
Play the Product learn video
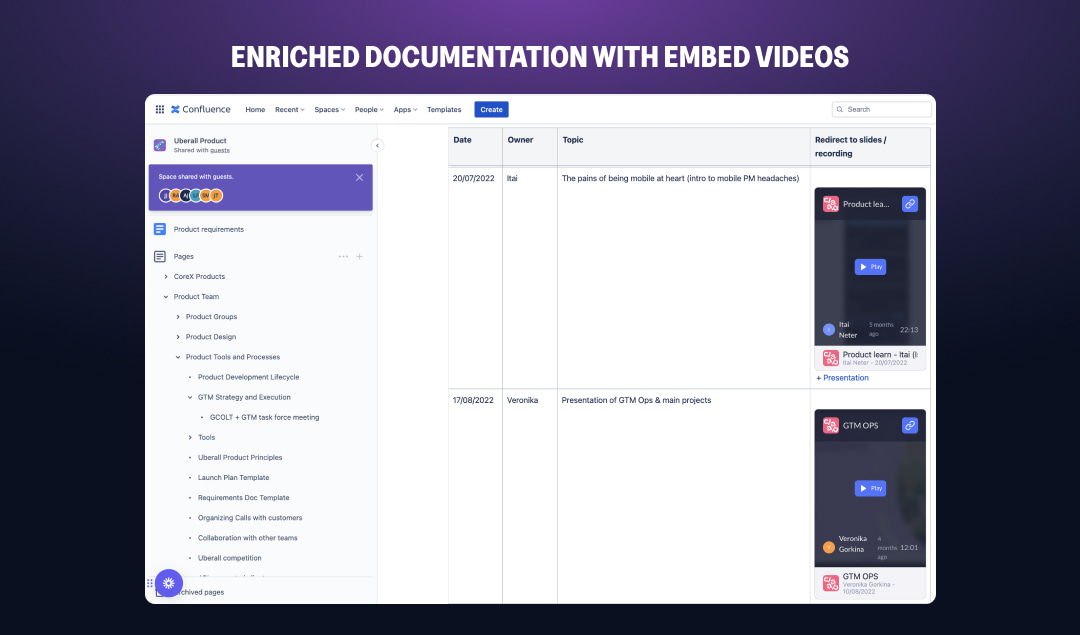871,267
